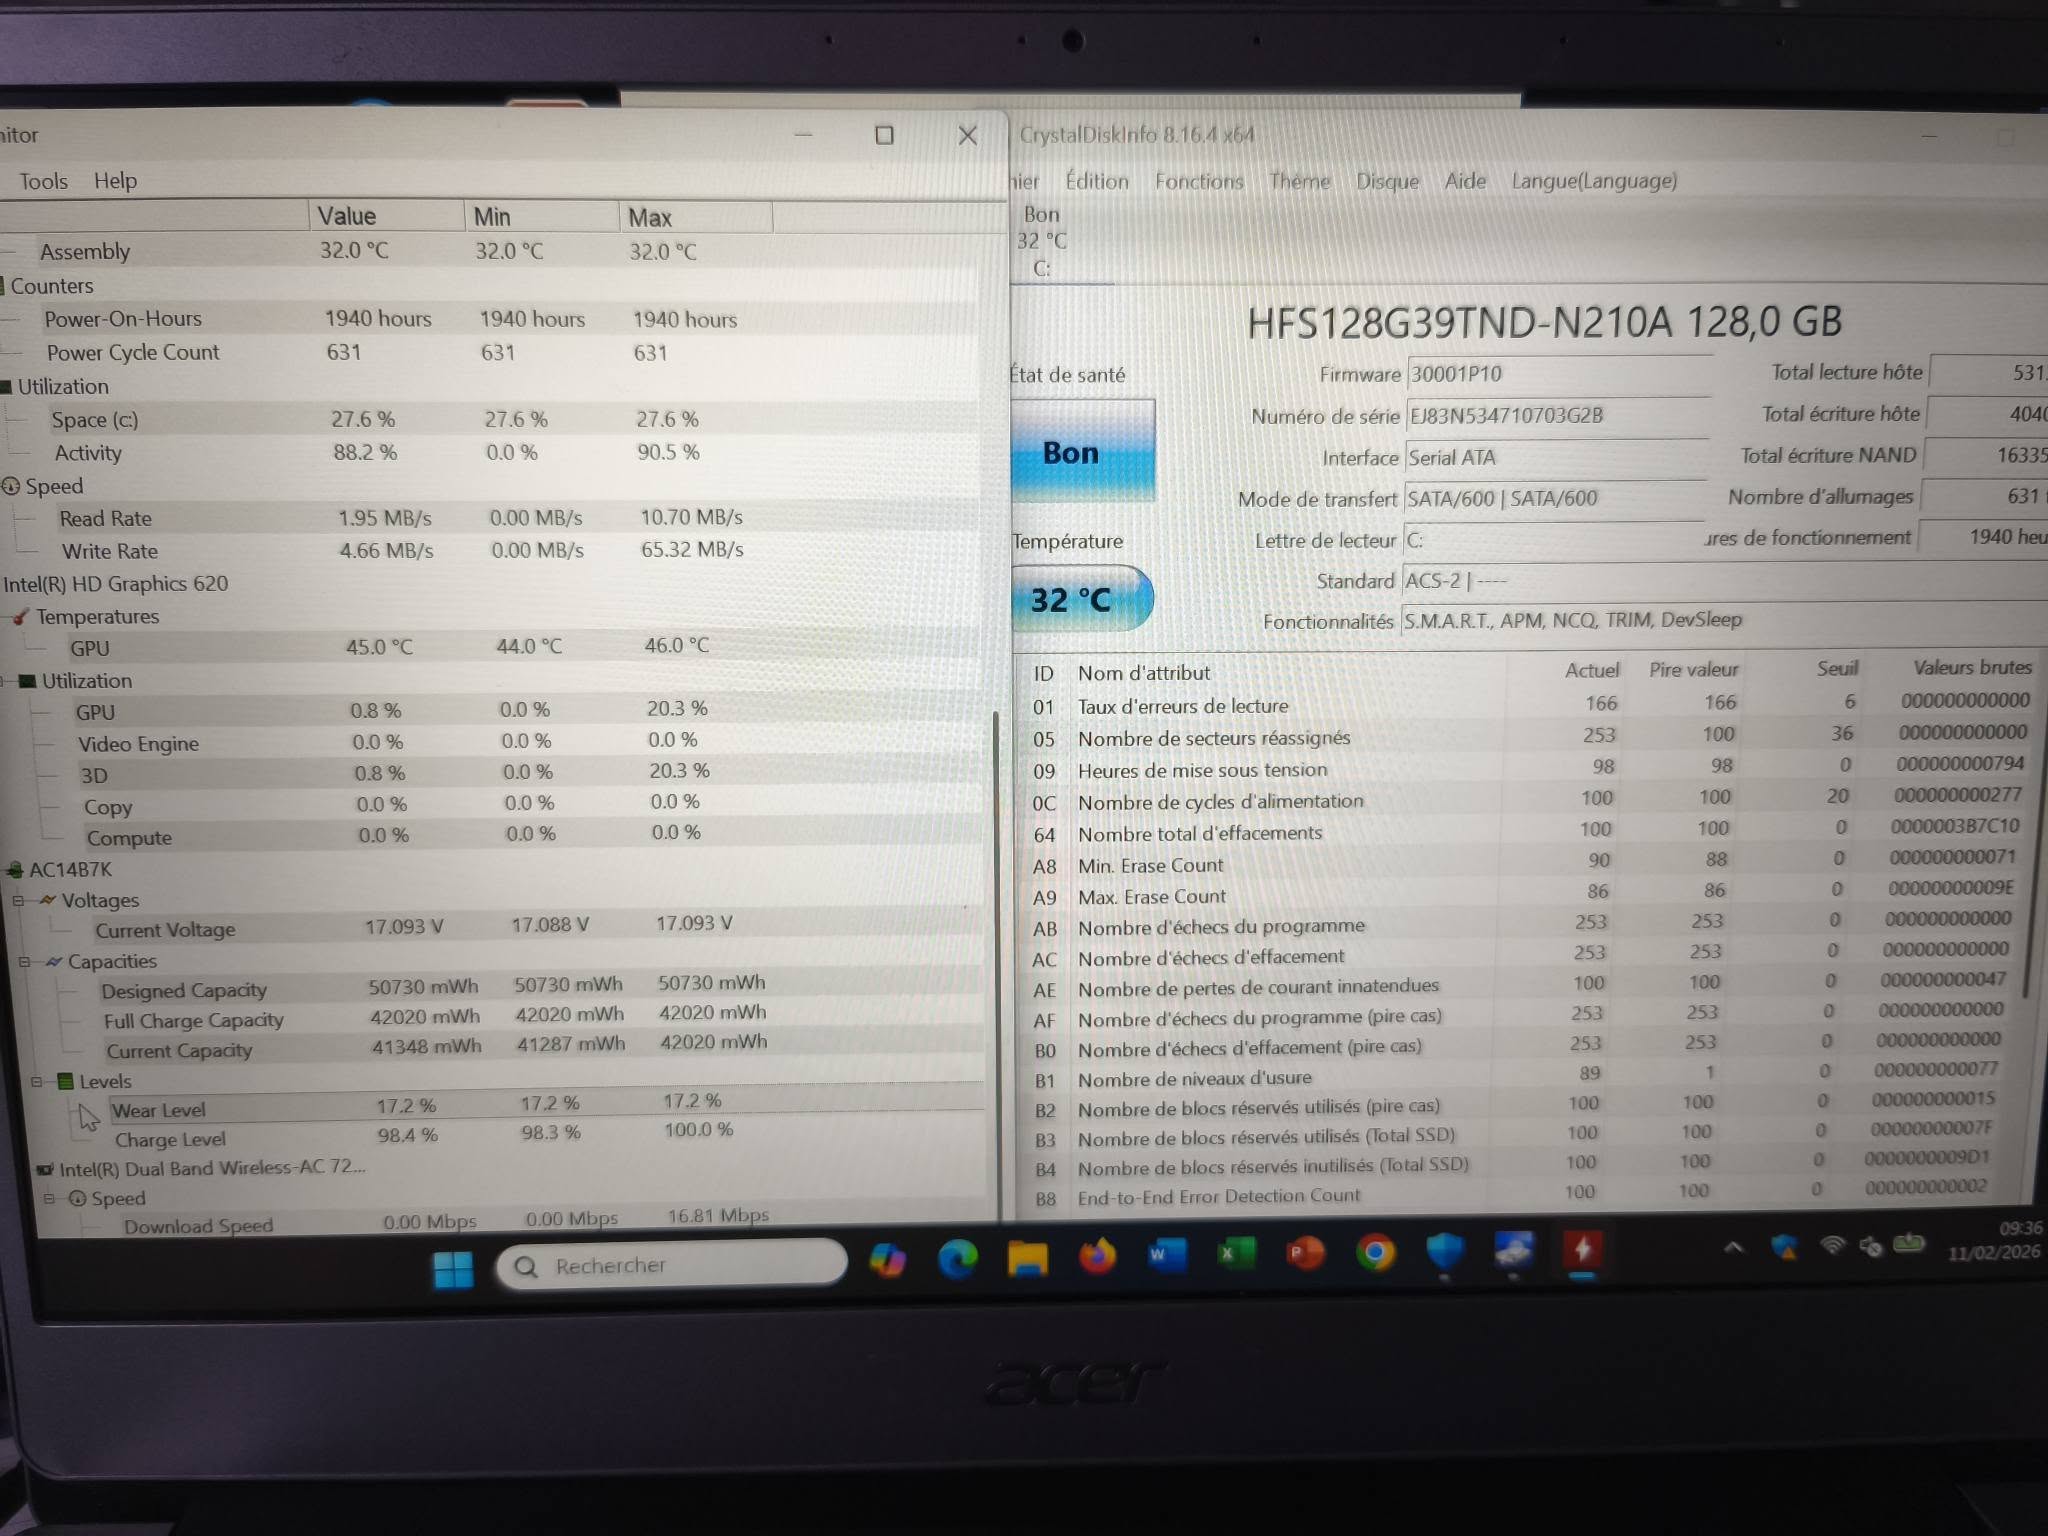Open Excel taskbar icon
The height and width of the screenshot is (1536, 2048).
(x=1236, y=1253)
